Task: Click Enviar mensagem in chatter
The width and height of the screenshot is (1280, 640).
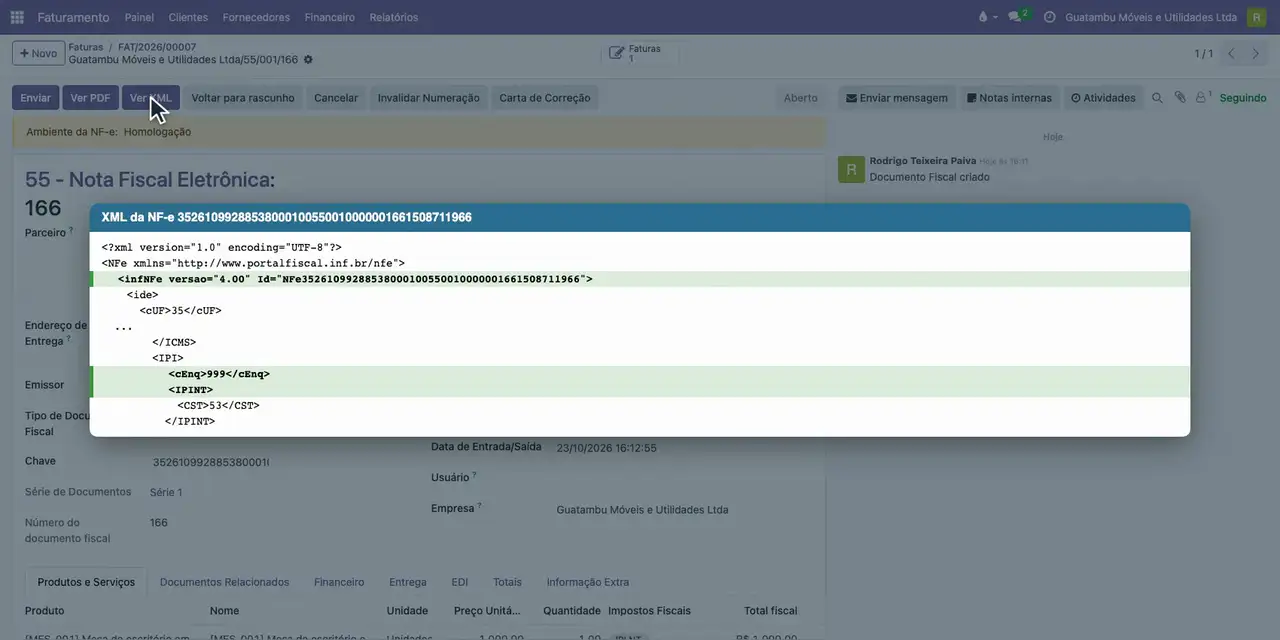Action: coord(897,98)
